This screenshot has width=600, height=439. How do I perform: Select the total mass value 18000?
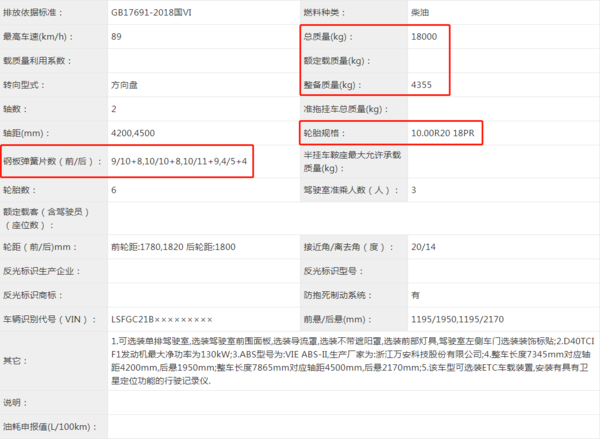(x=424, y=37)
